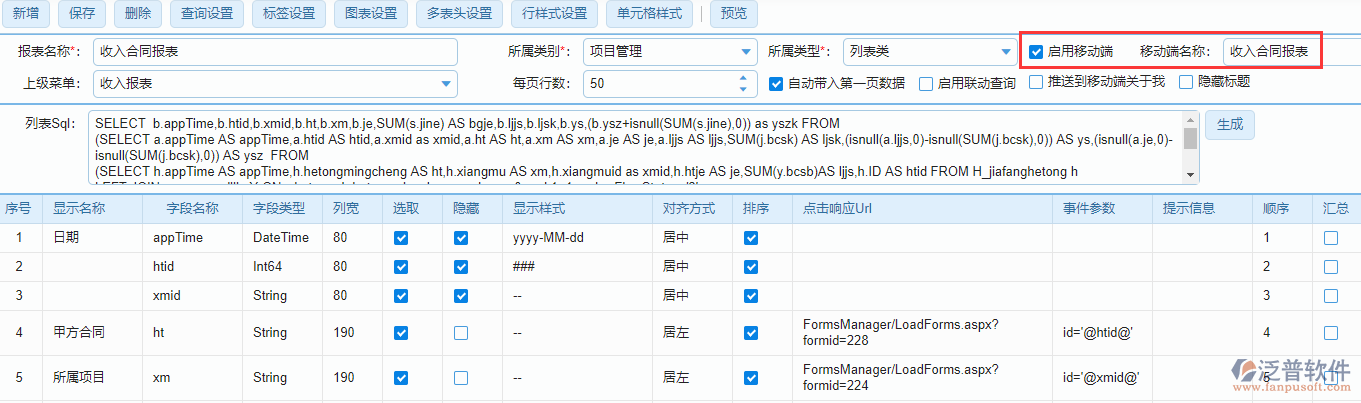Decrease 每页行数 with the down arrow
This screenshot has height=403, width=1361.
coord(743,89)
